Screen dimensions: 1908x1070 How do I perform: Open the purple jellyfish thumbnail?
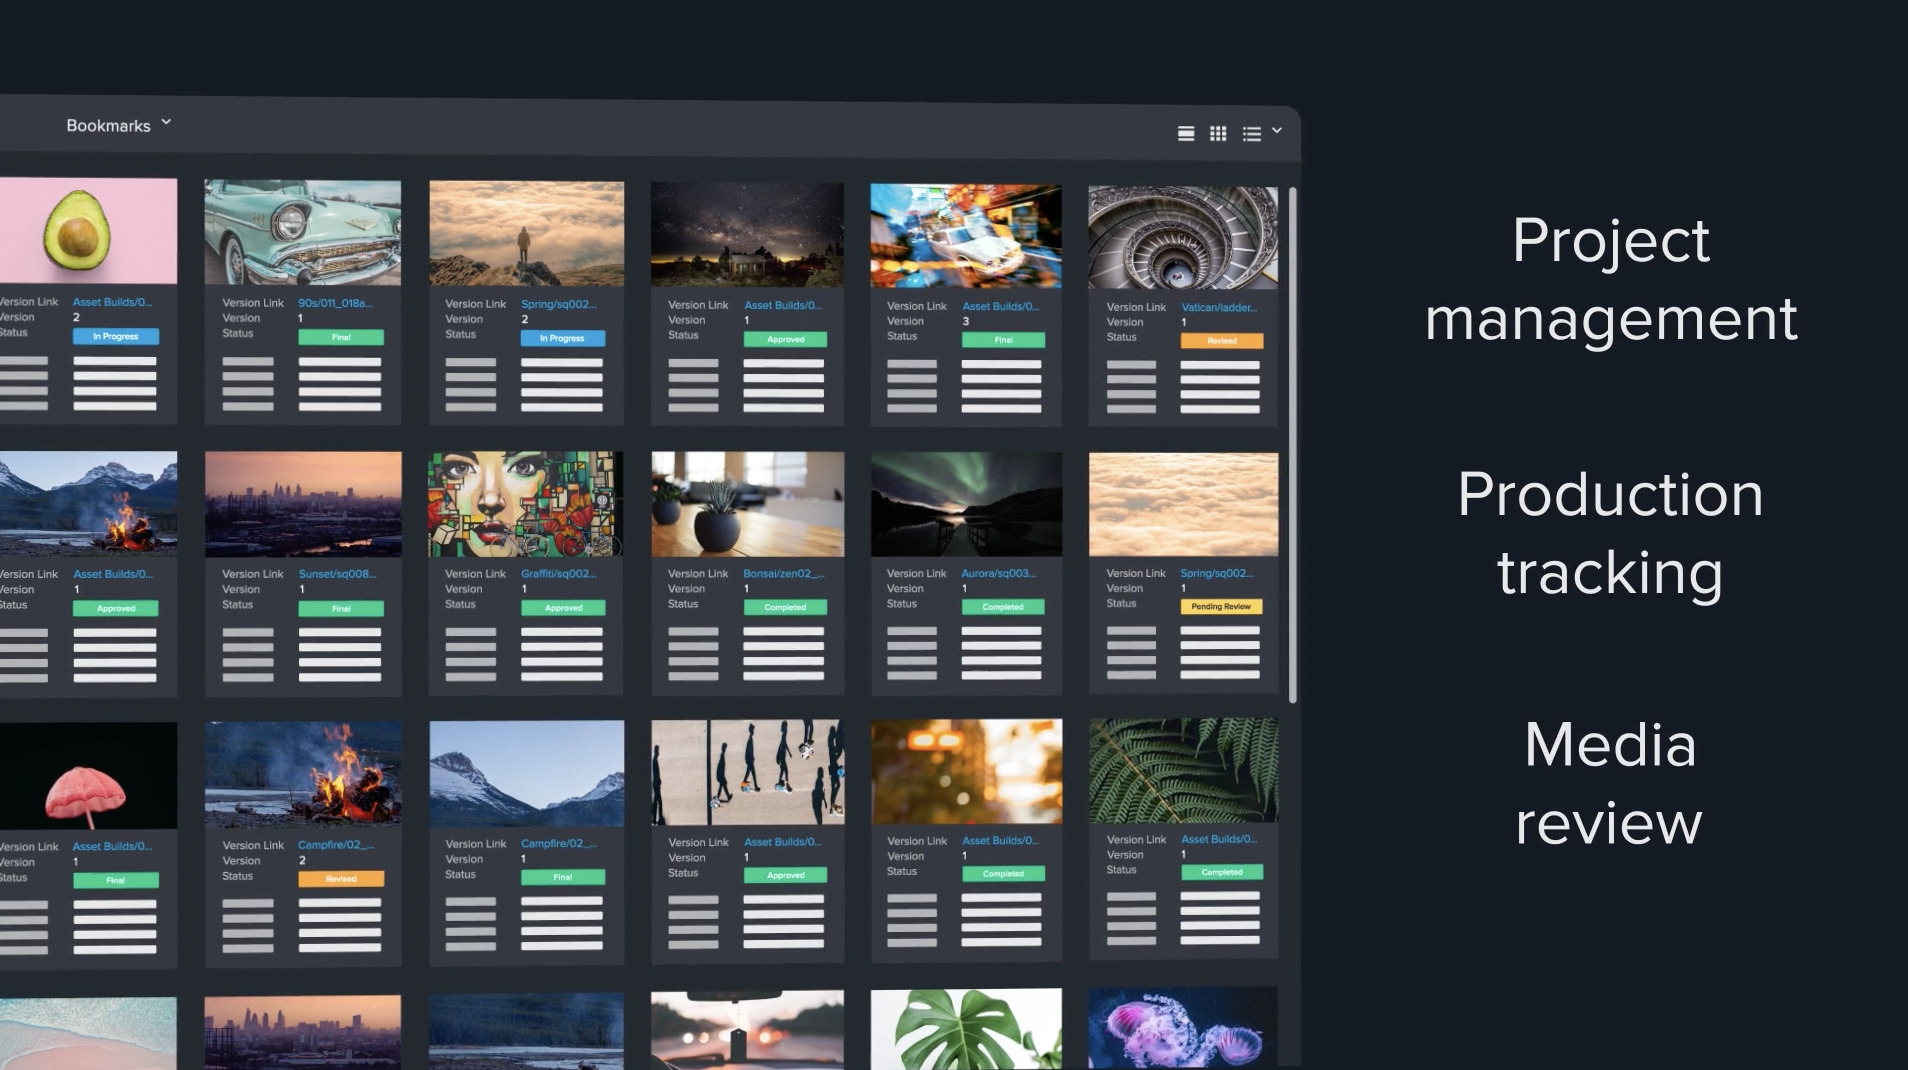[1182, 1028]
